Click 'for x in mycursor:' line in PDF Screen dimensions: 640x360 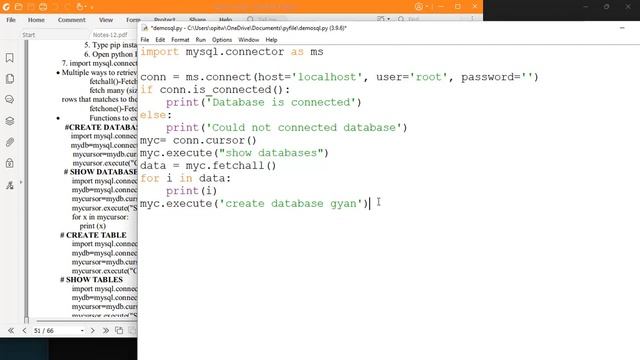pos(100,217)
